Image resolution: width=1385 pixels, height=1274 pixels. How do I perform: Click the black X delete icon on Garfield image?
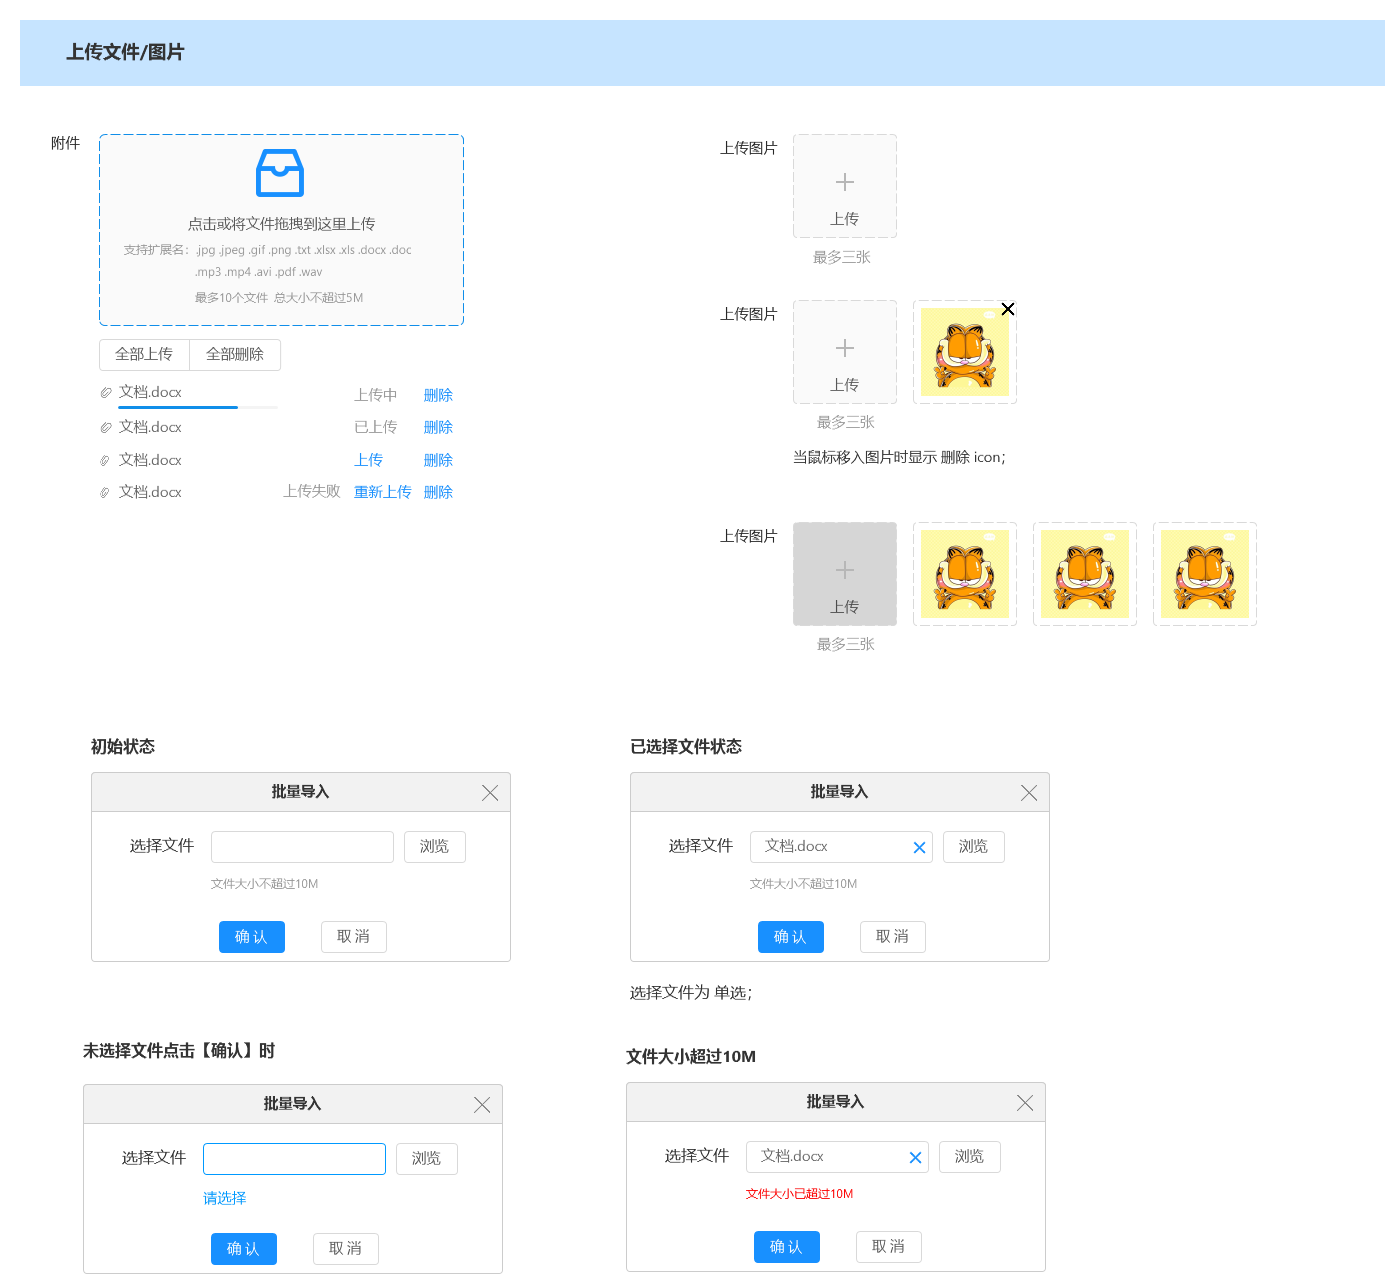[1008, 309]
